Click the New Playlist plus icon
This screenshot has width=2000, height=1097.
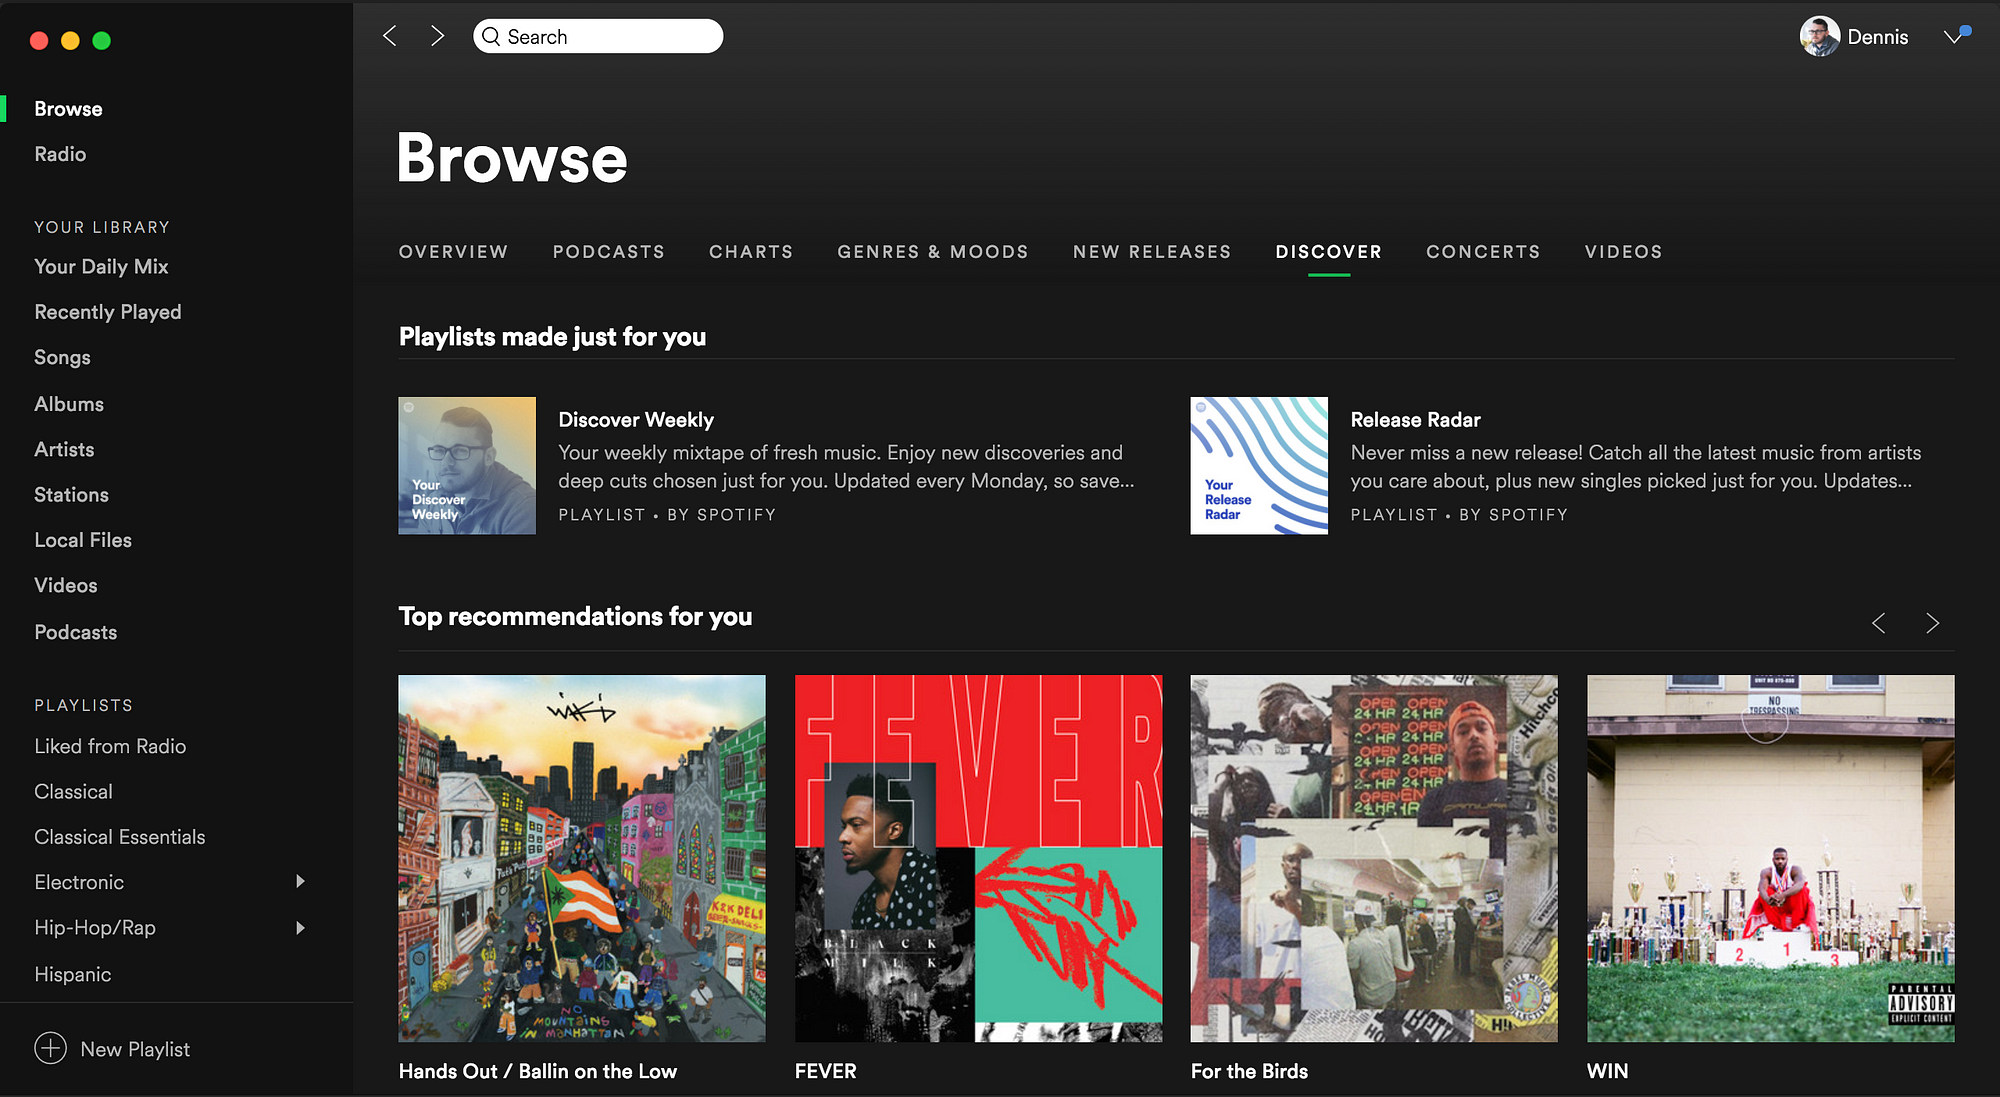click(50, 1048)
